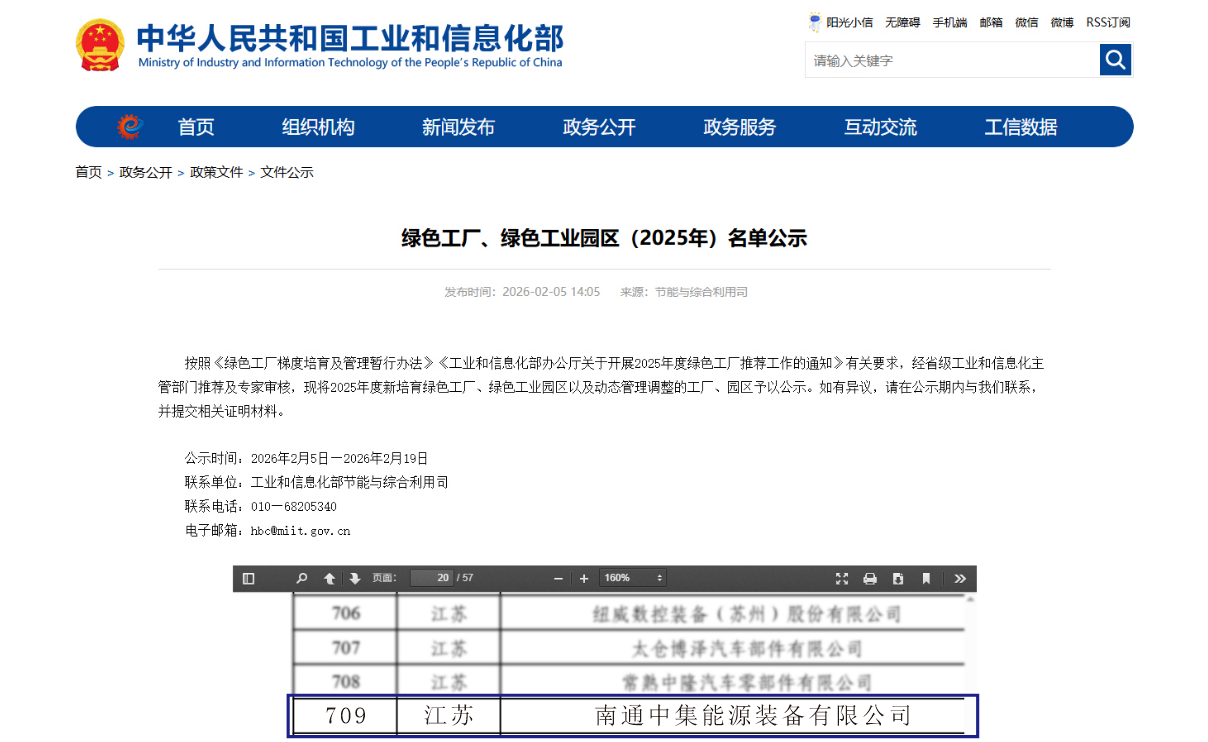Zoom in the document with plus control

coord(584,578)
